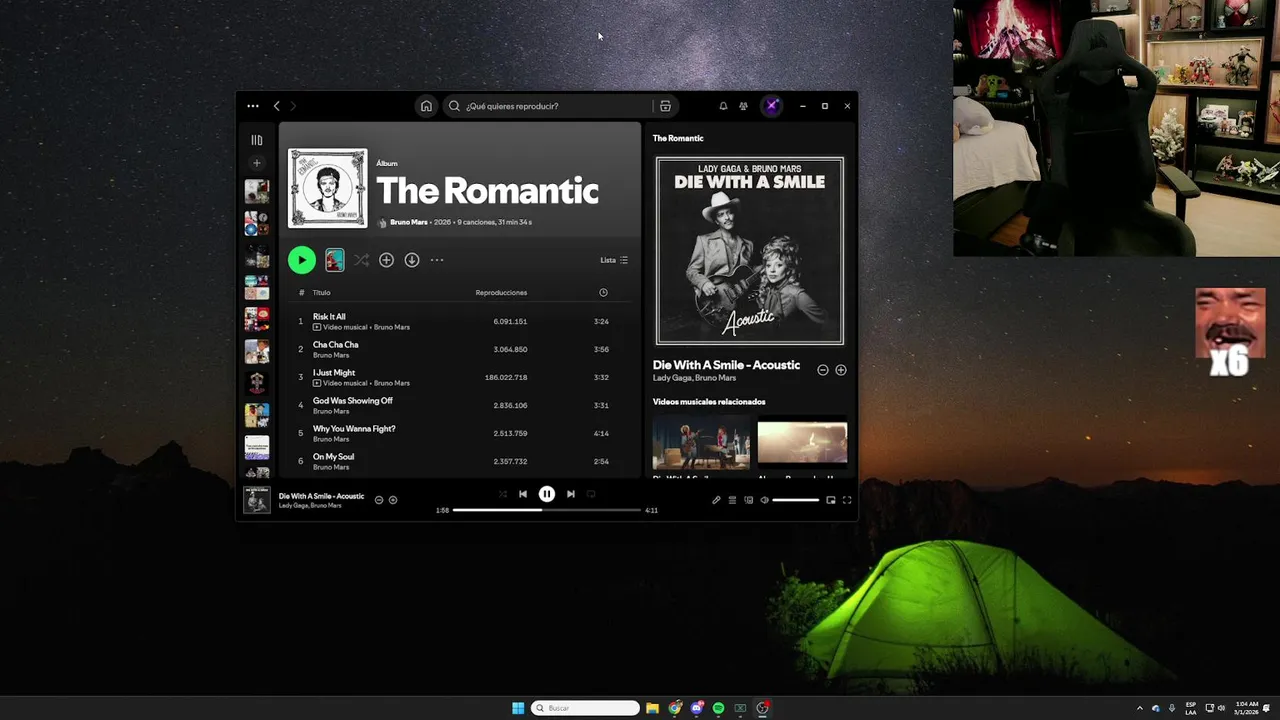1280x720 pixels.
Task: Enter full screen player view
Action: coord(847,500)
